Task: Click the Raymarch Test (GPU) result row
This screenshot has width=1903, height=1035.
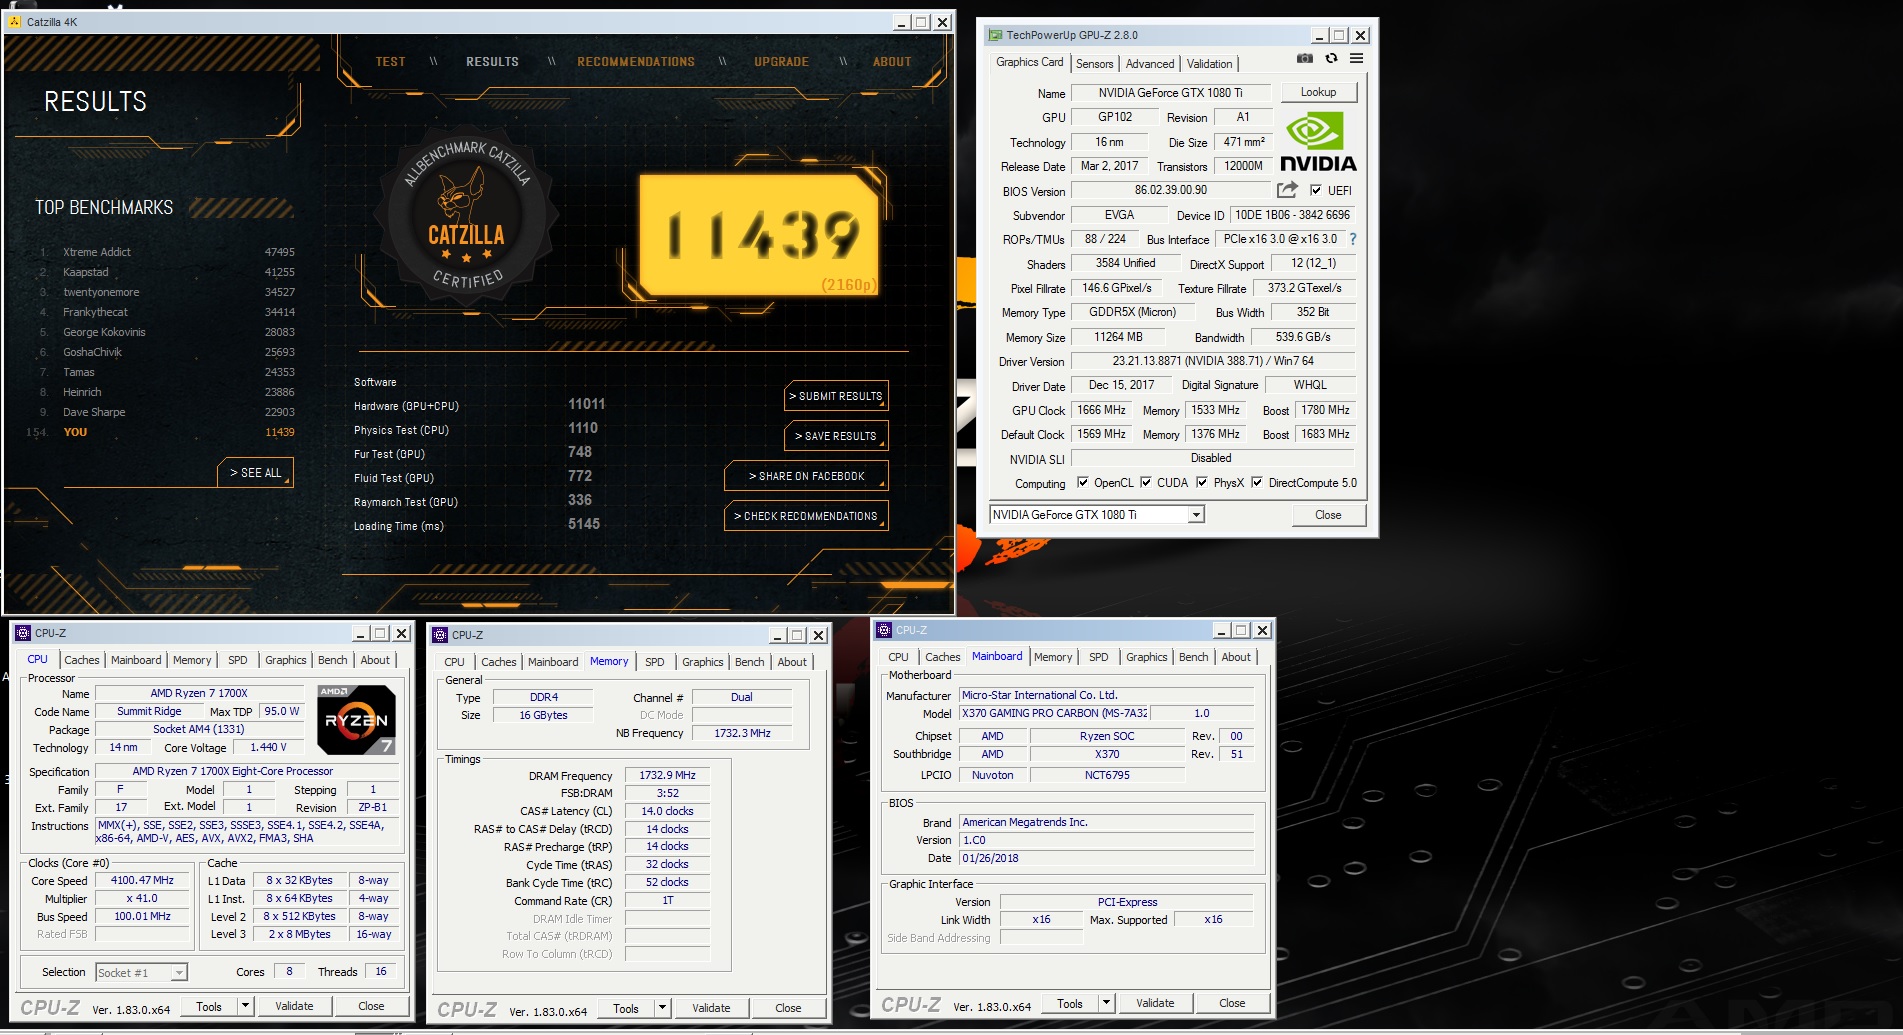Action: [x=478, y=501]
